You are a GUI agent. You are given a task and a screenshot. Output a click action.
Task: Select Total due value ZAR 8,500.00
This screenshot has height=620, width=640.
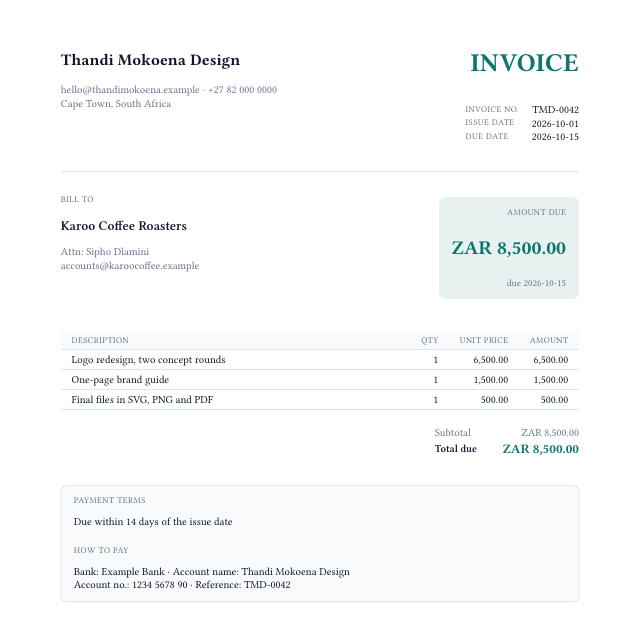point(540,449)
